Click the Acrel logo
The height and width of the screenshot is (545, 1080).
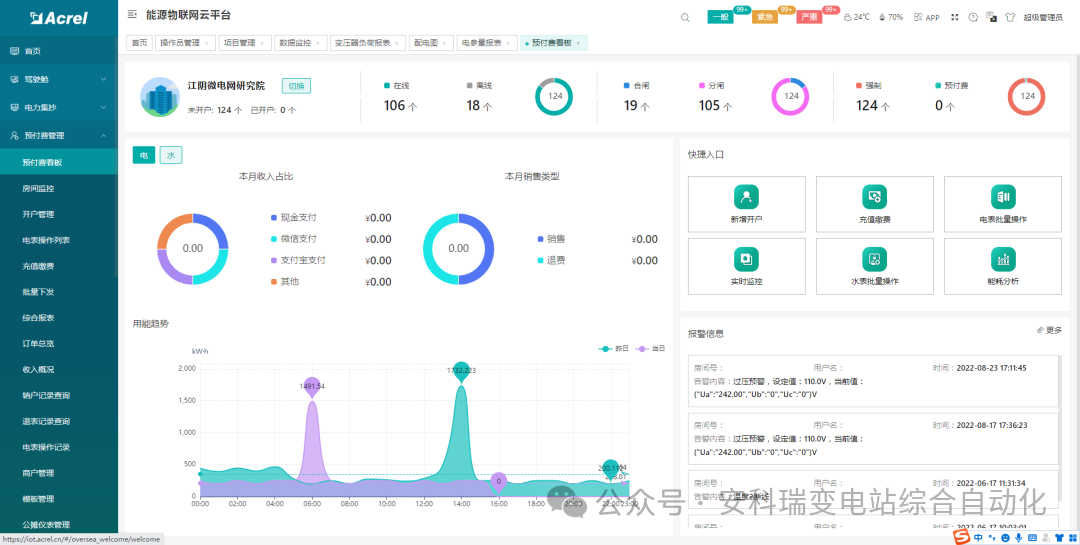[x=59, y=19]
